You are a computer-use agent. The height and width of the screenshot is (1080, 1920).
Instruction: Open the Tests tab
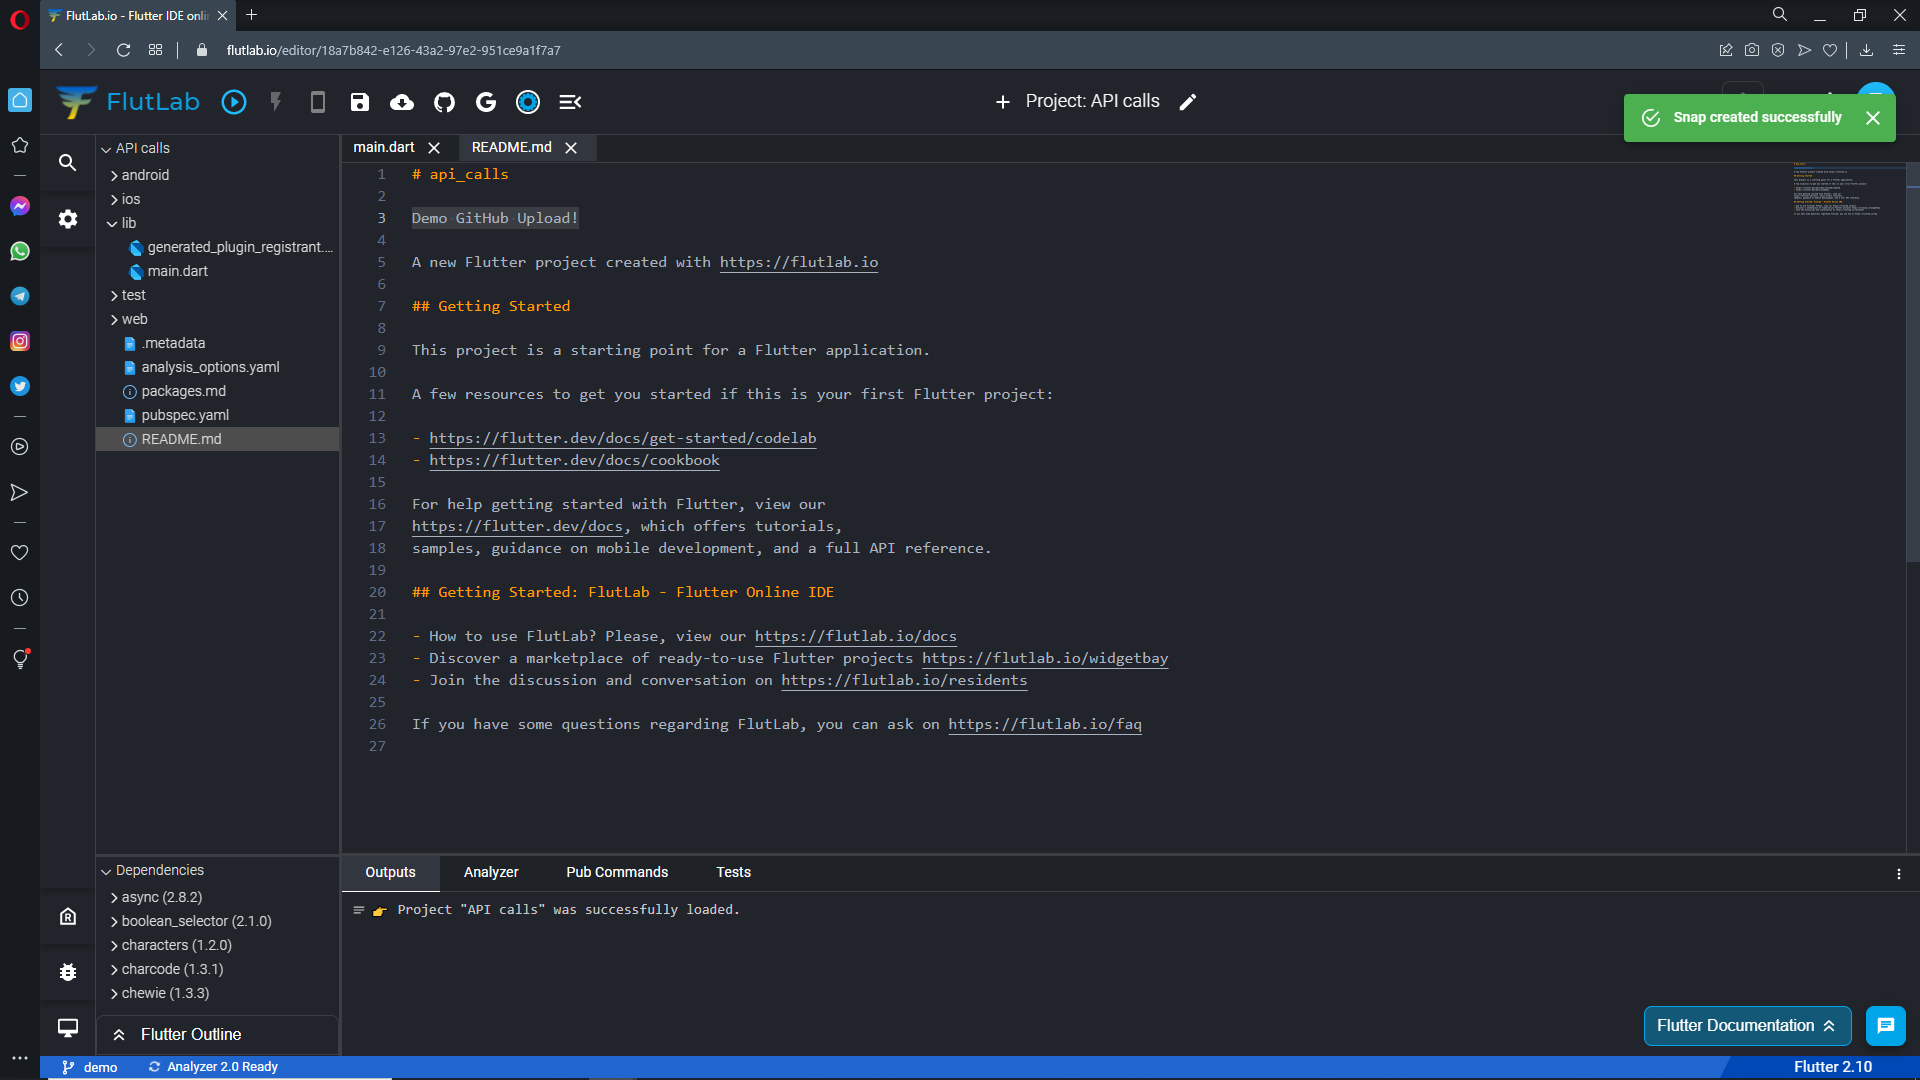click(733, 872)
